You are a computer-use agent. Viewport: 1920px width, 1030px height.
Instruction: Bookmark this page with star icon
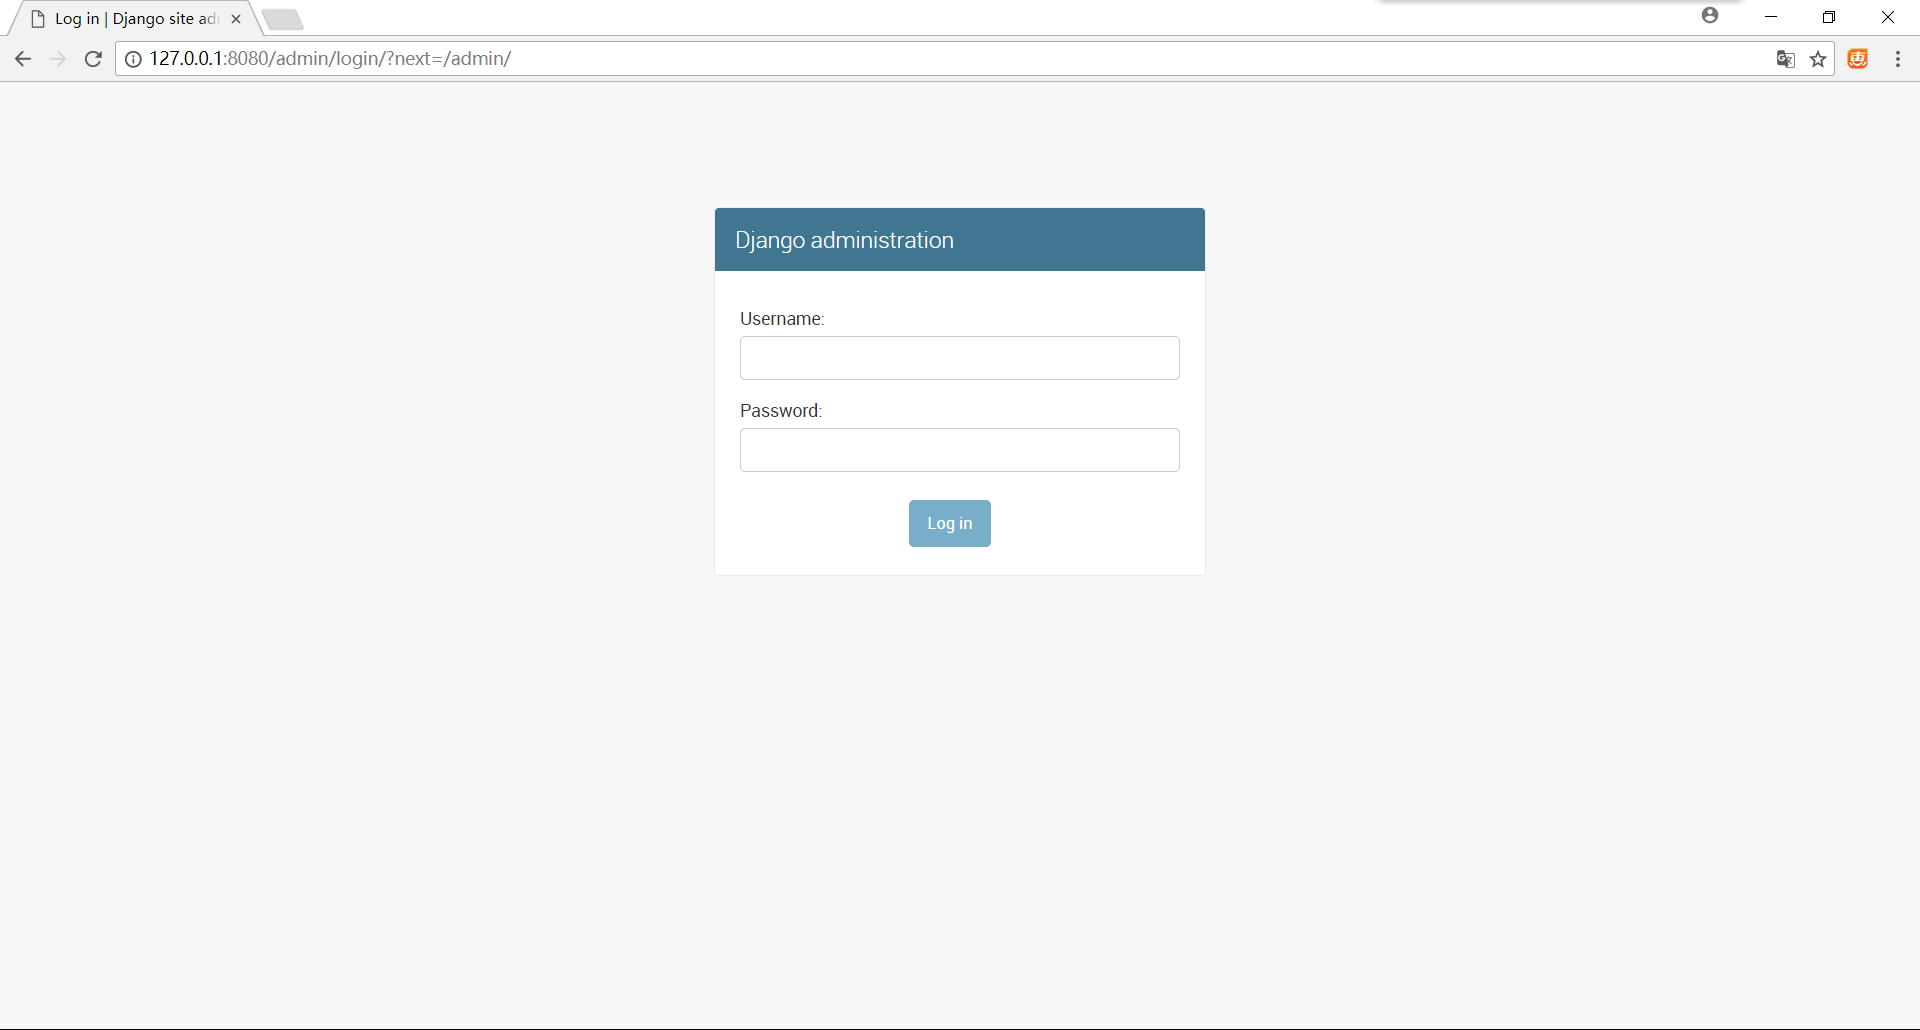point(1818,59)
